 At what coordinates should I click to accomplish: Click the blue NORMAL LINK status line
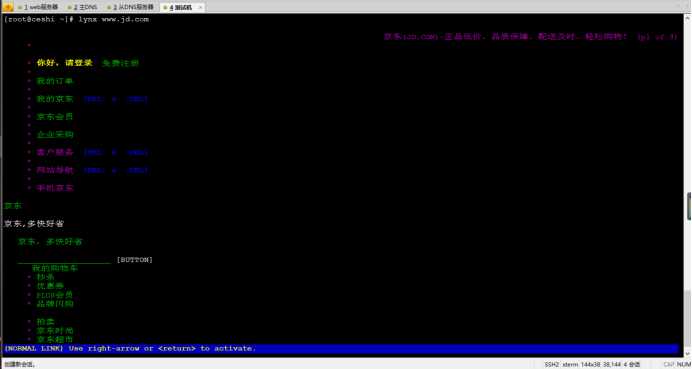point(340,348)
